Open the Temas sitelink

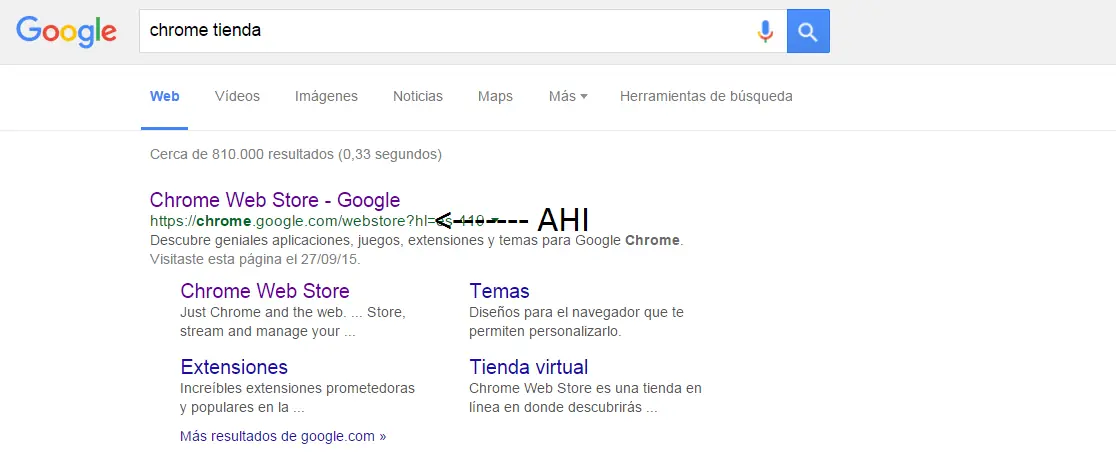tap(499, 290)
